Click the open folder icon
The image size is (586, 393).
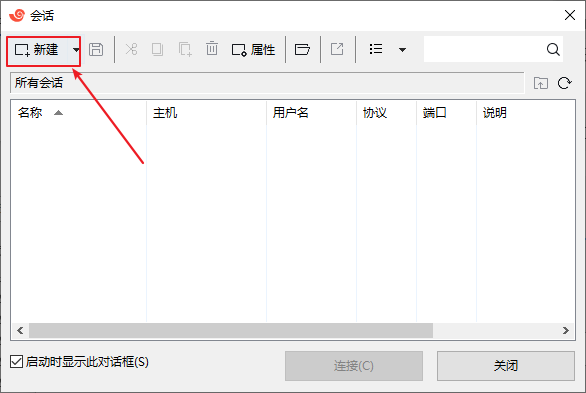click(302, 49)
